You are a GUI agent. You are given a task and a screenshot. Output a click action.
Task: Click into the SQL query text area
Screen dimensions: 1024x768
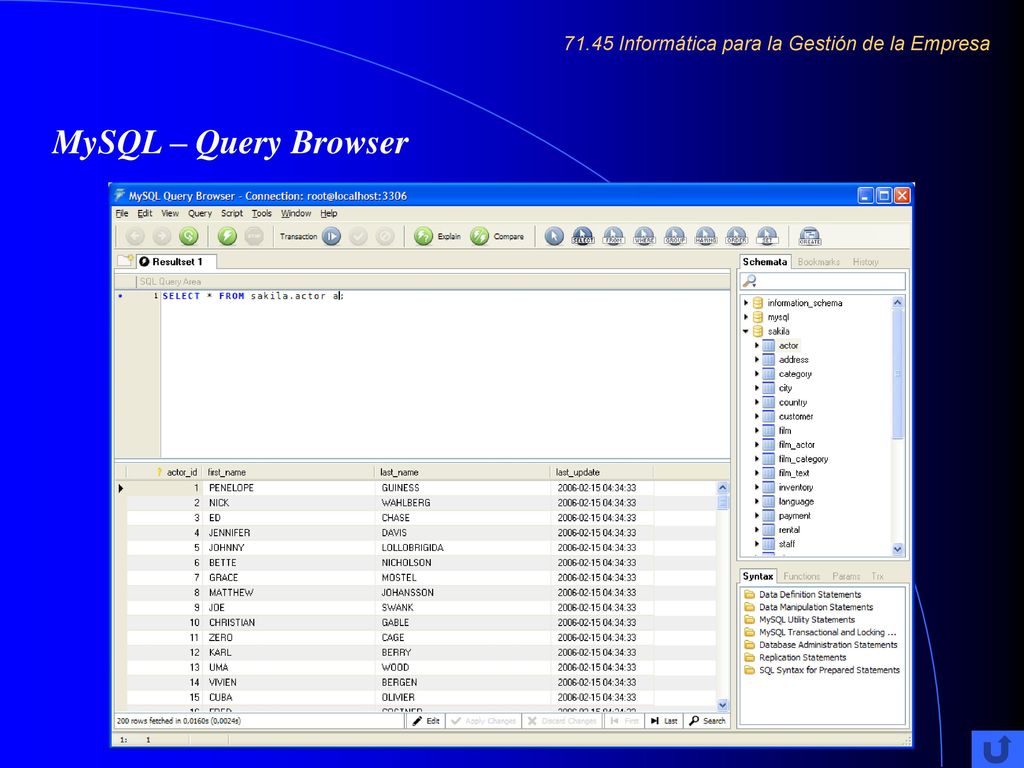coord(445,374)
